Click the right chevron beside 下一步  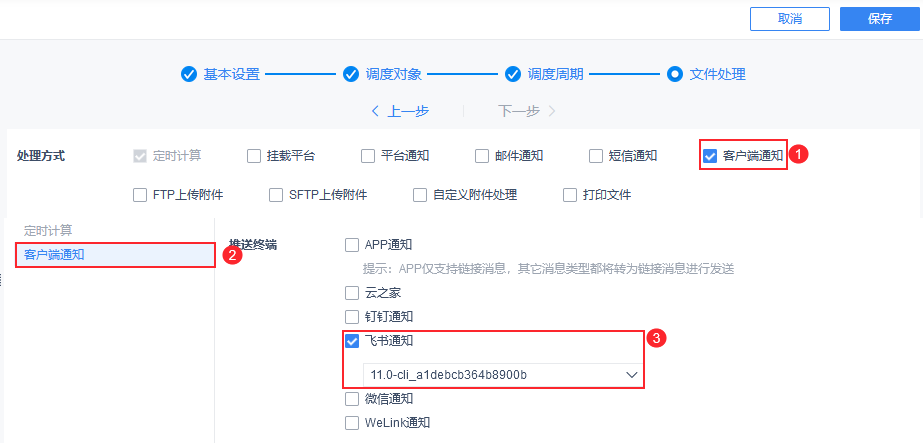click(552, 111)
